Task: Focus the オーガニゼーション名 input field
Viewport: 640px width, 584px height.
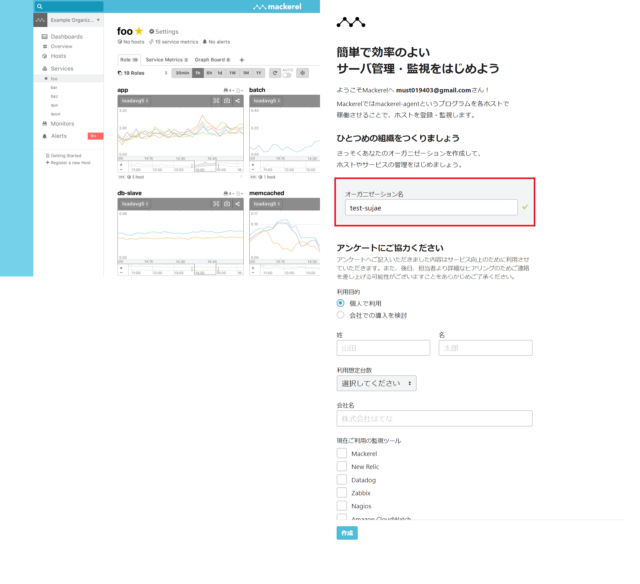Action: tap(431, 207)
